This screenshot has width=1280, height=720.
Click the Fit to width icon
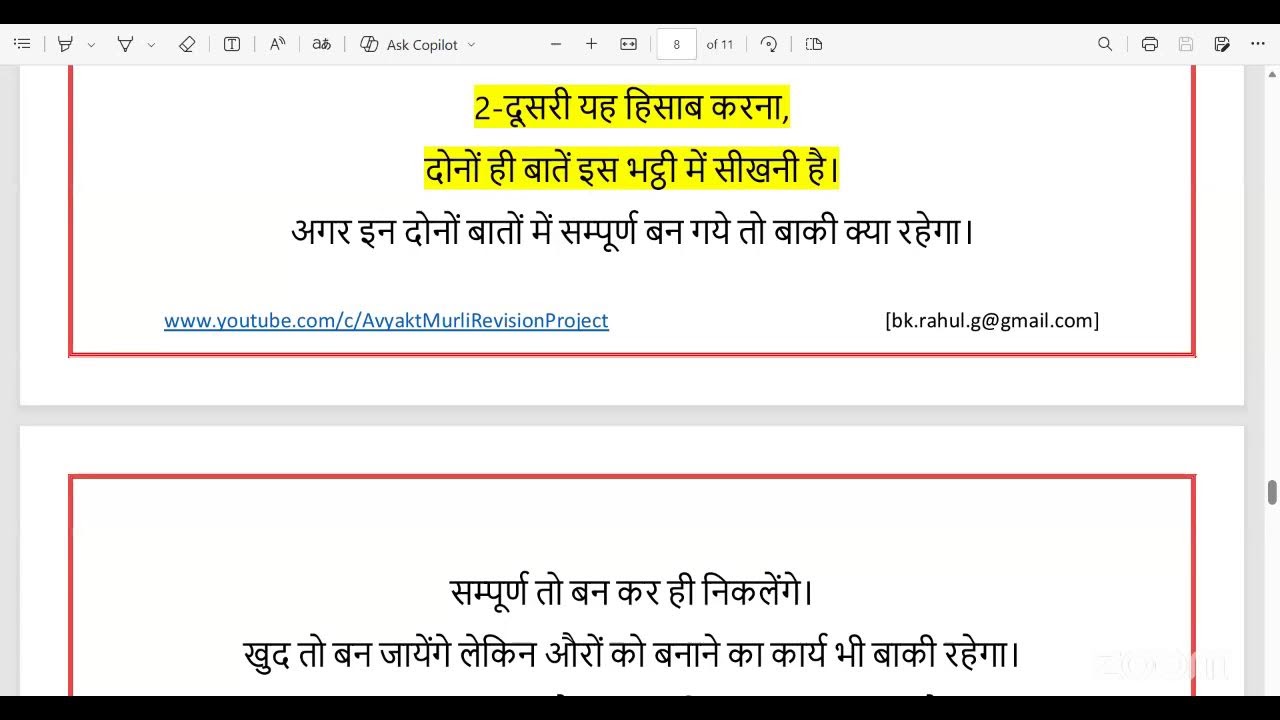click(628, 44)
